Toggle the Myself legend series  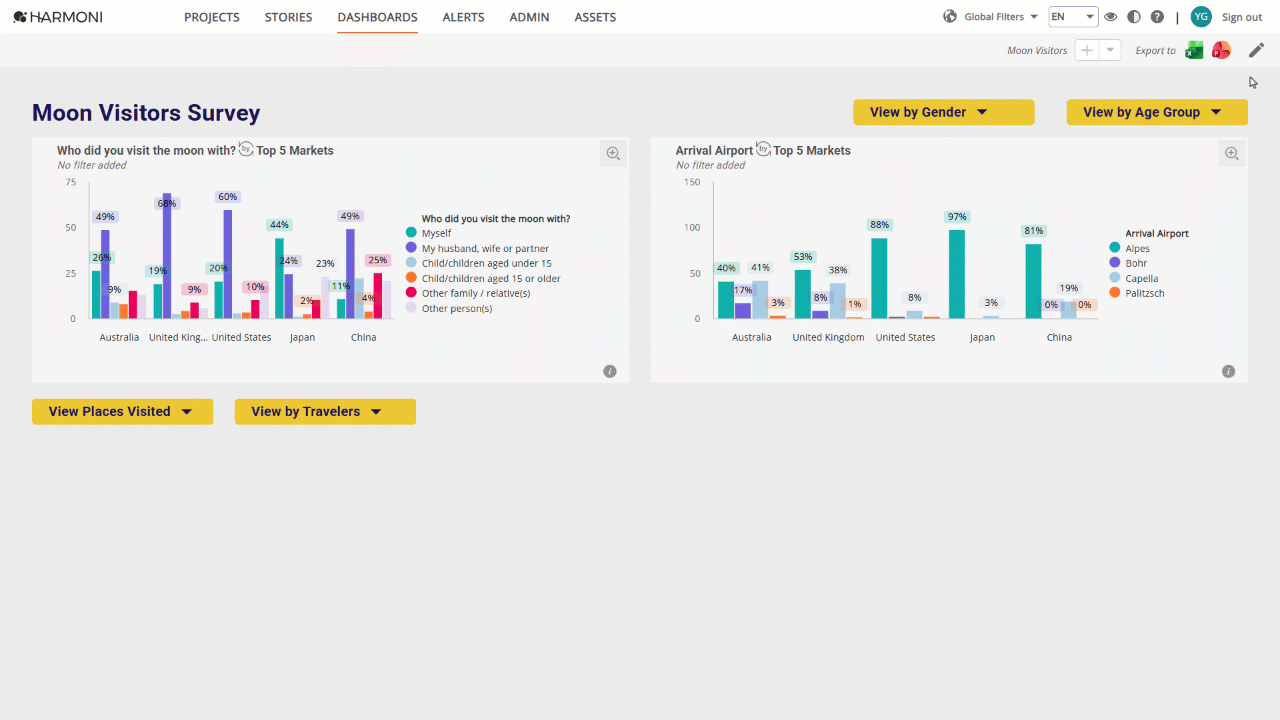coord(428,233)
